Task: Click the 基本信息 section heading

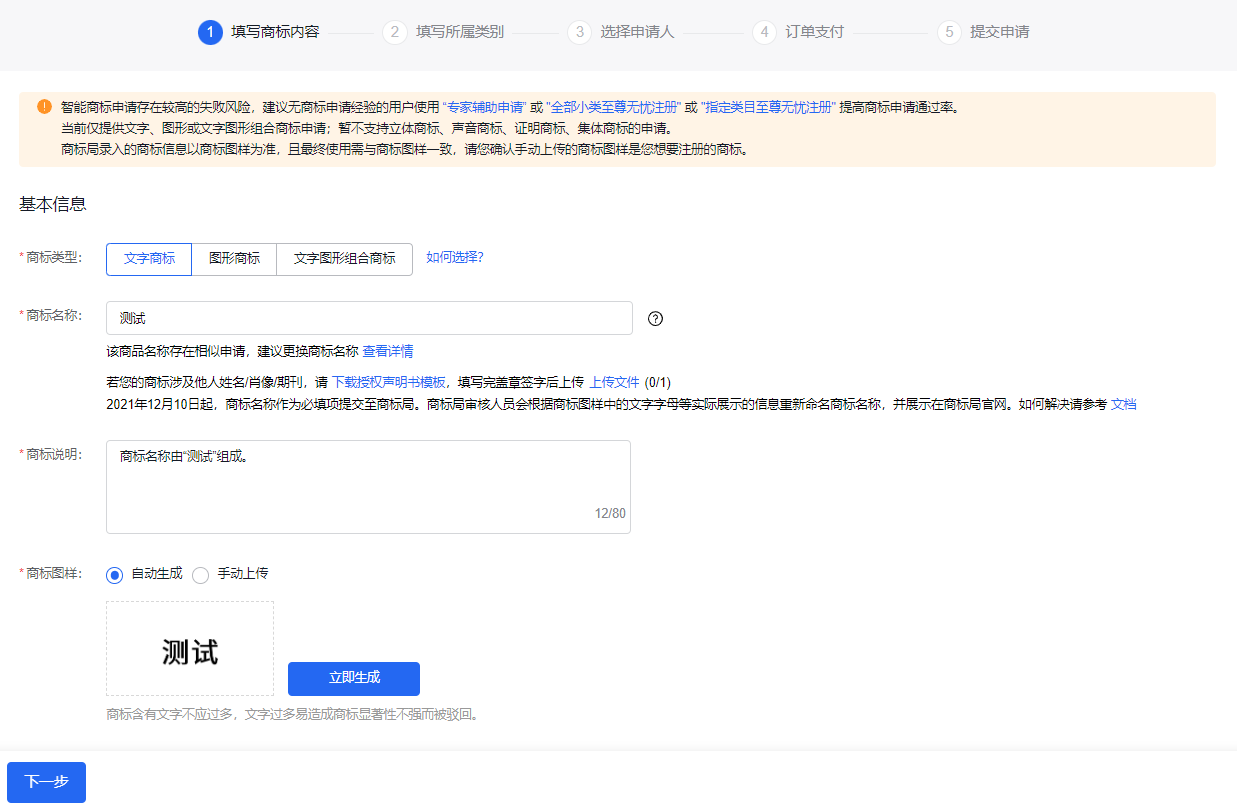Action: click(53, 204)
